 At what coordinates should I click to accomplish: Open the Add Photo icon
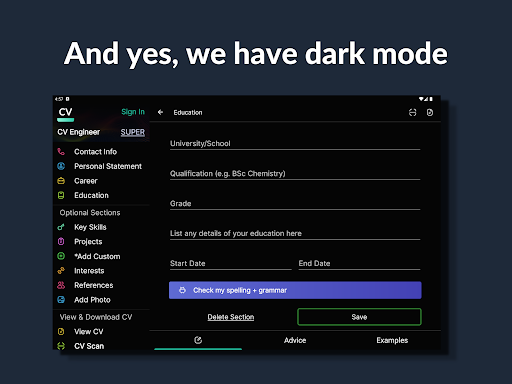(x=61, y=300)
